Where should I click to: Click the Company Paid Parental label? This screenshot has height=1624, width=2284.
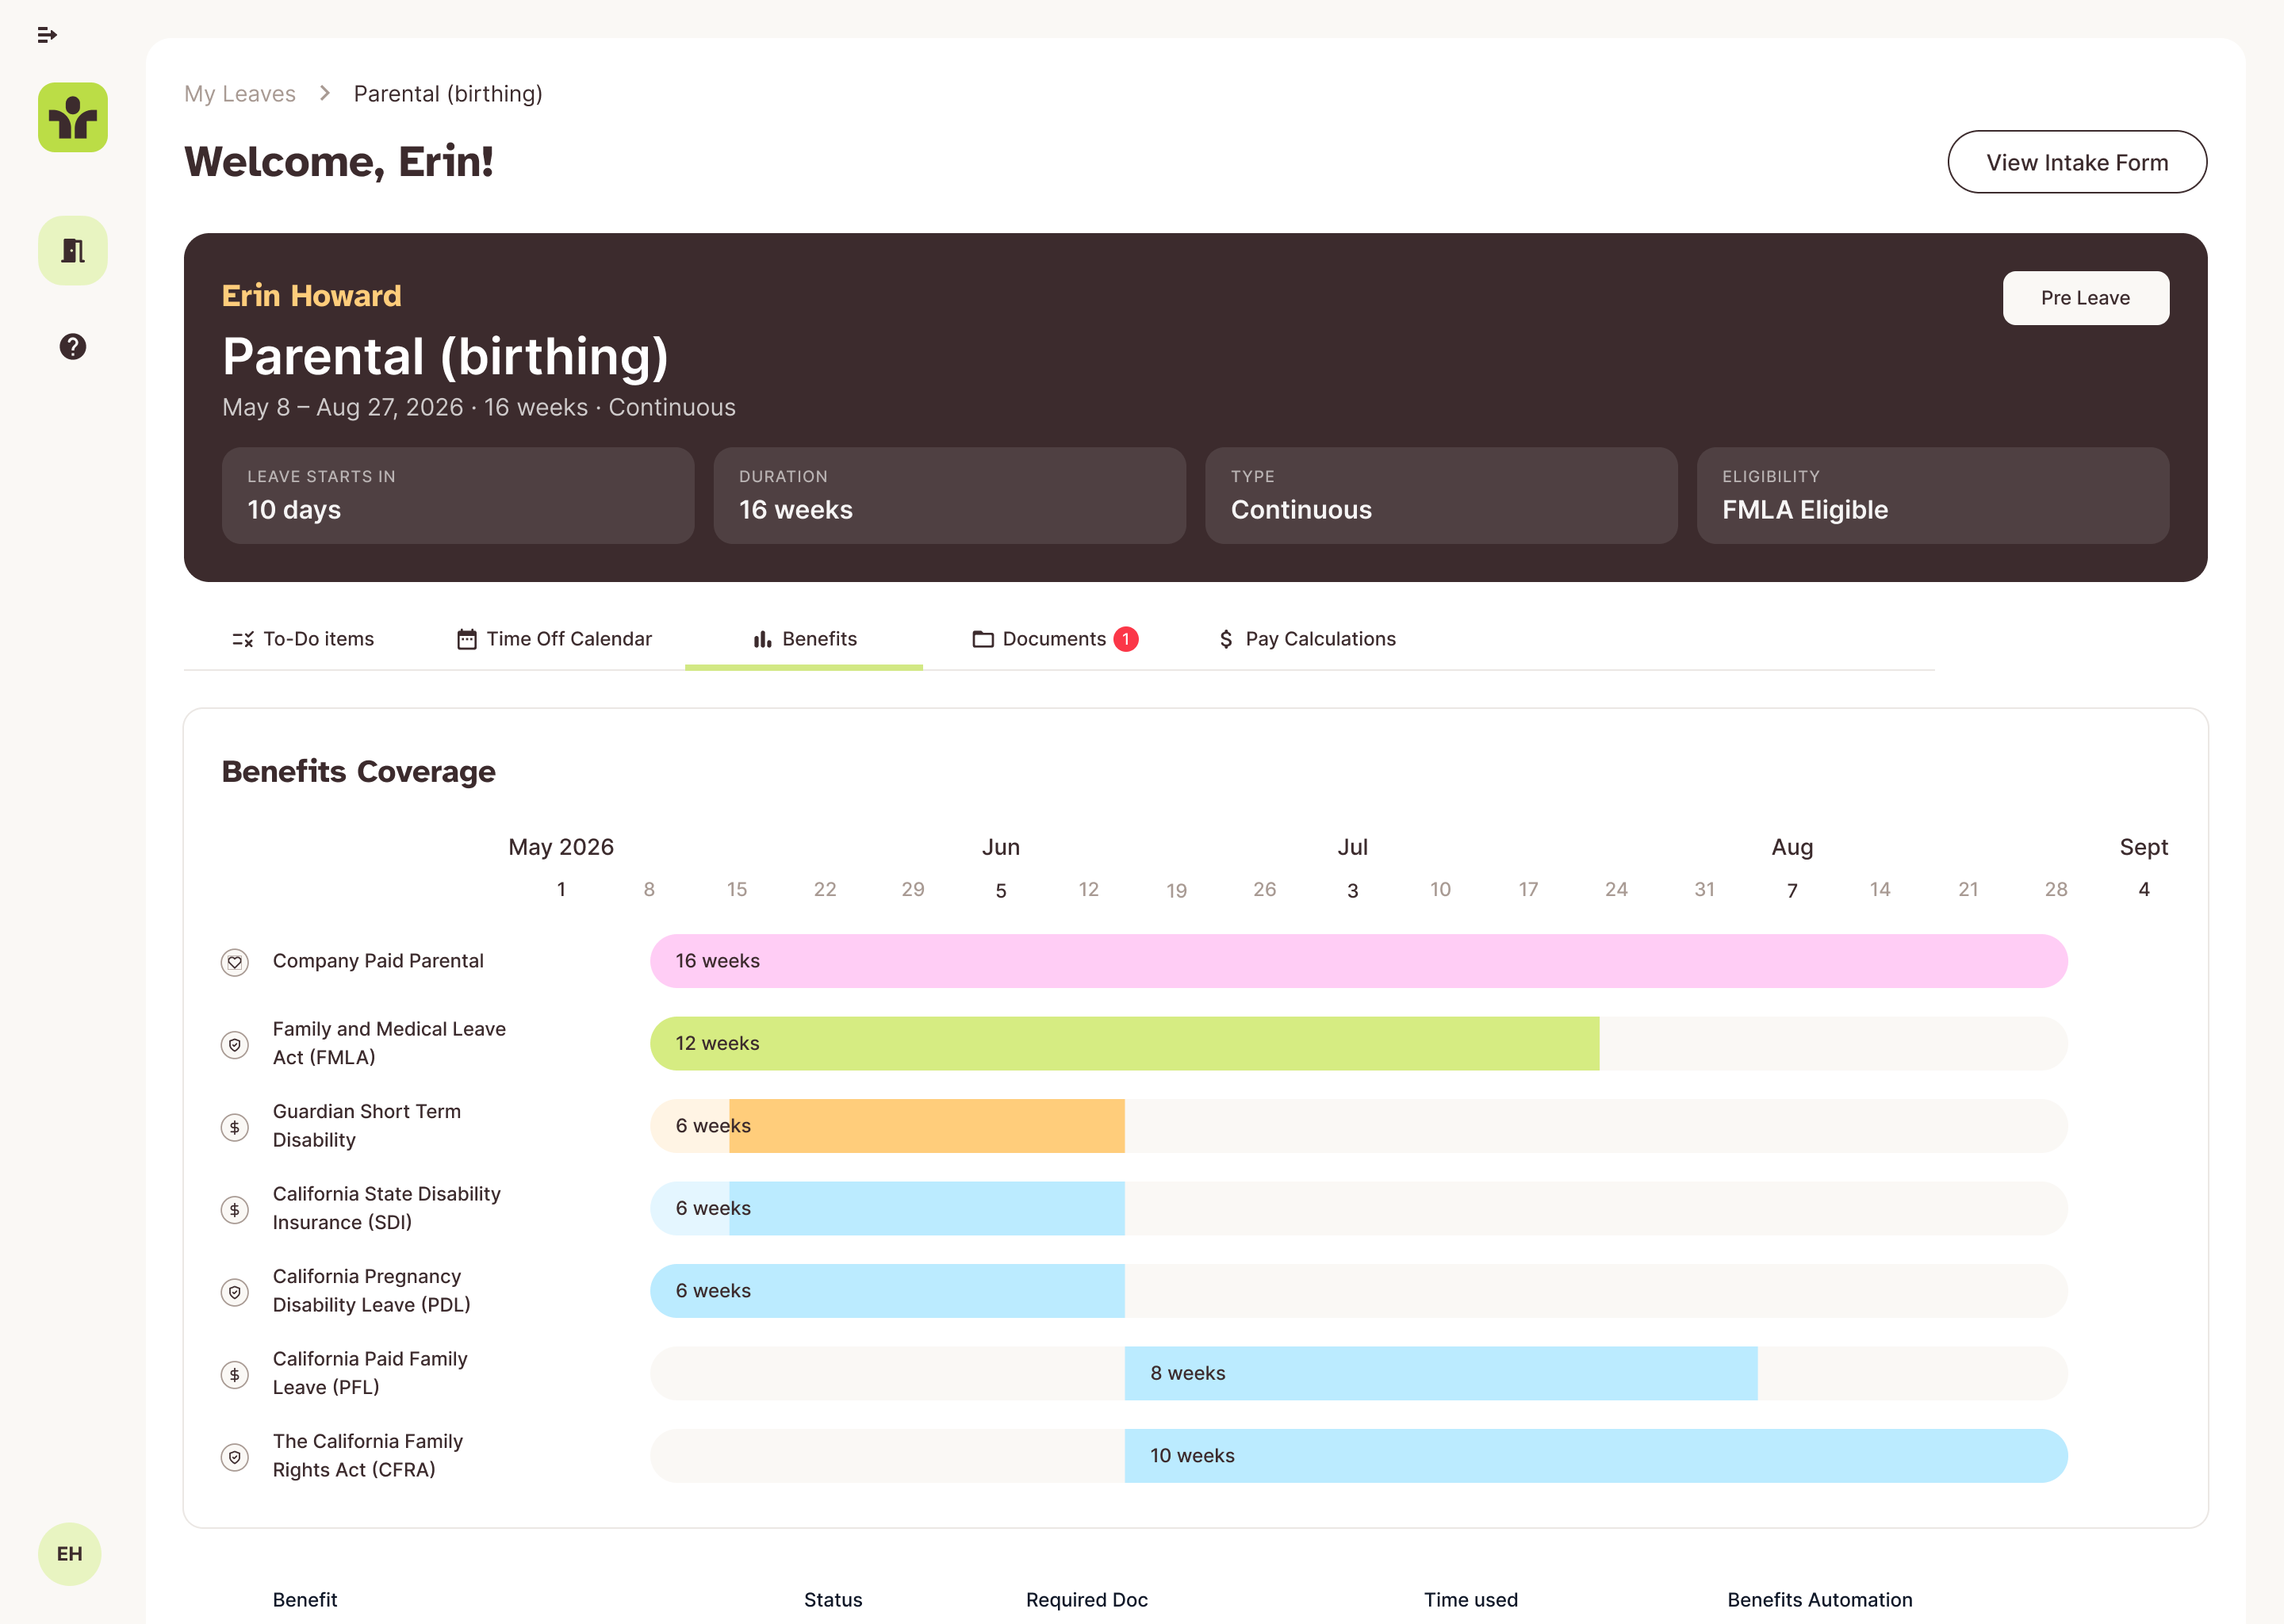pyautogui.click(x=378, y=961)
